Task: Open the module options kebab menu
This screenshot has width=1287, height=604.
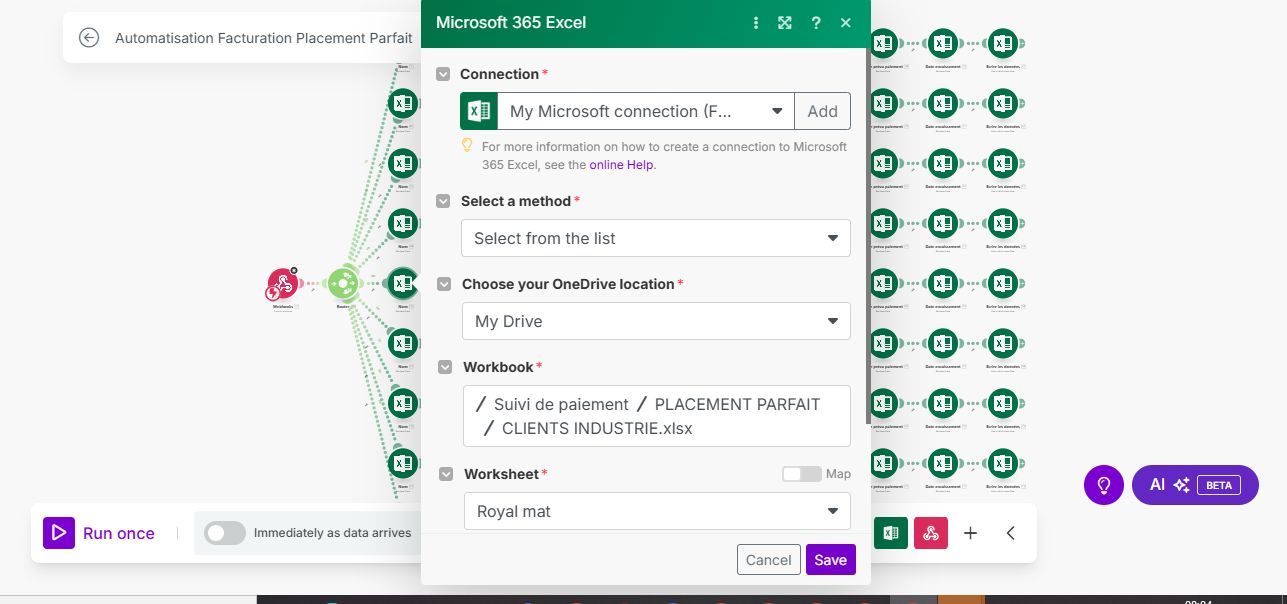Action: coord(756,23)
